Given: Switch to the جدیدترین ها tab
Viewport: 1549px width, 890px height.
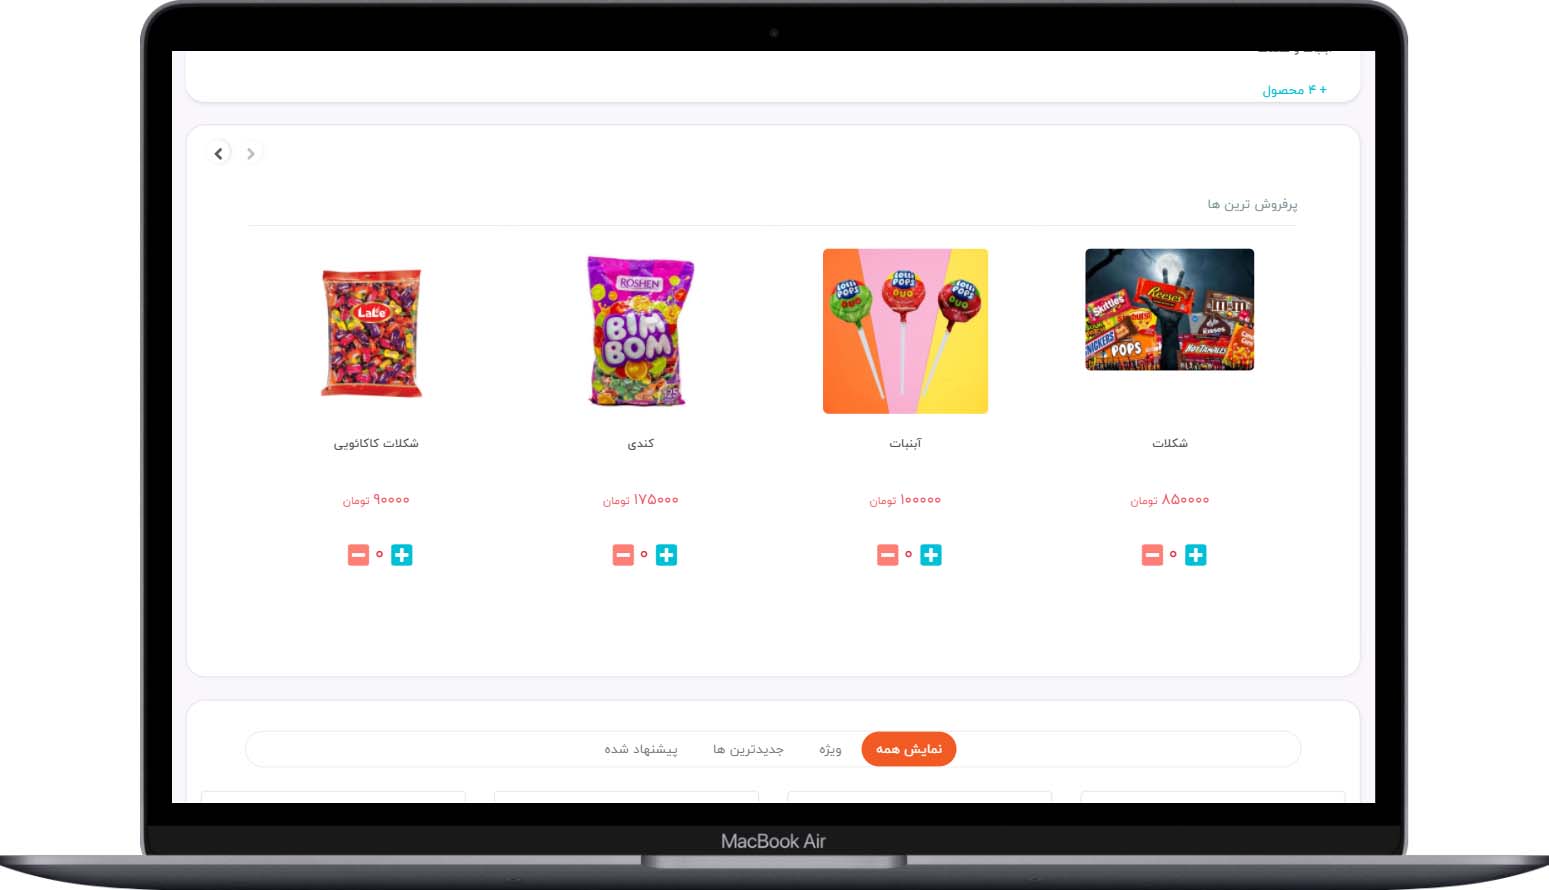Looking at the screenshot, I should [748, 749].
